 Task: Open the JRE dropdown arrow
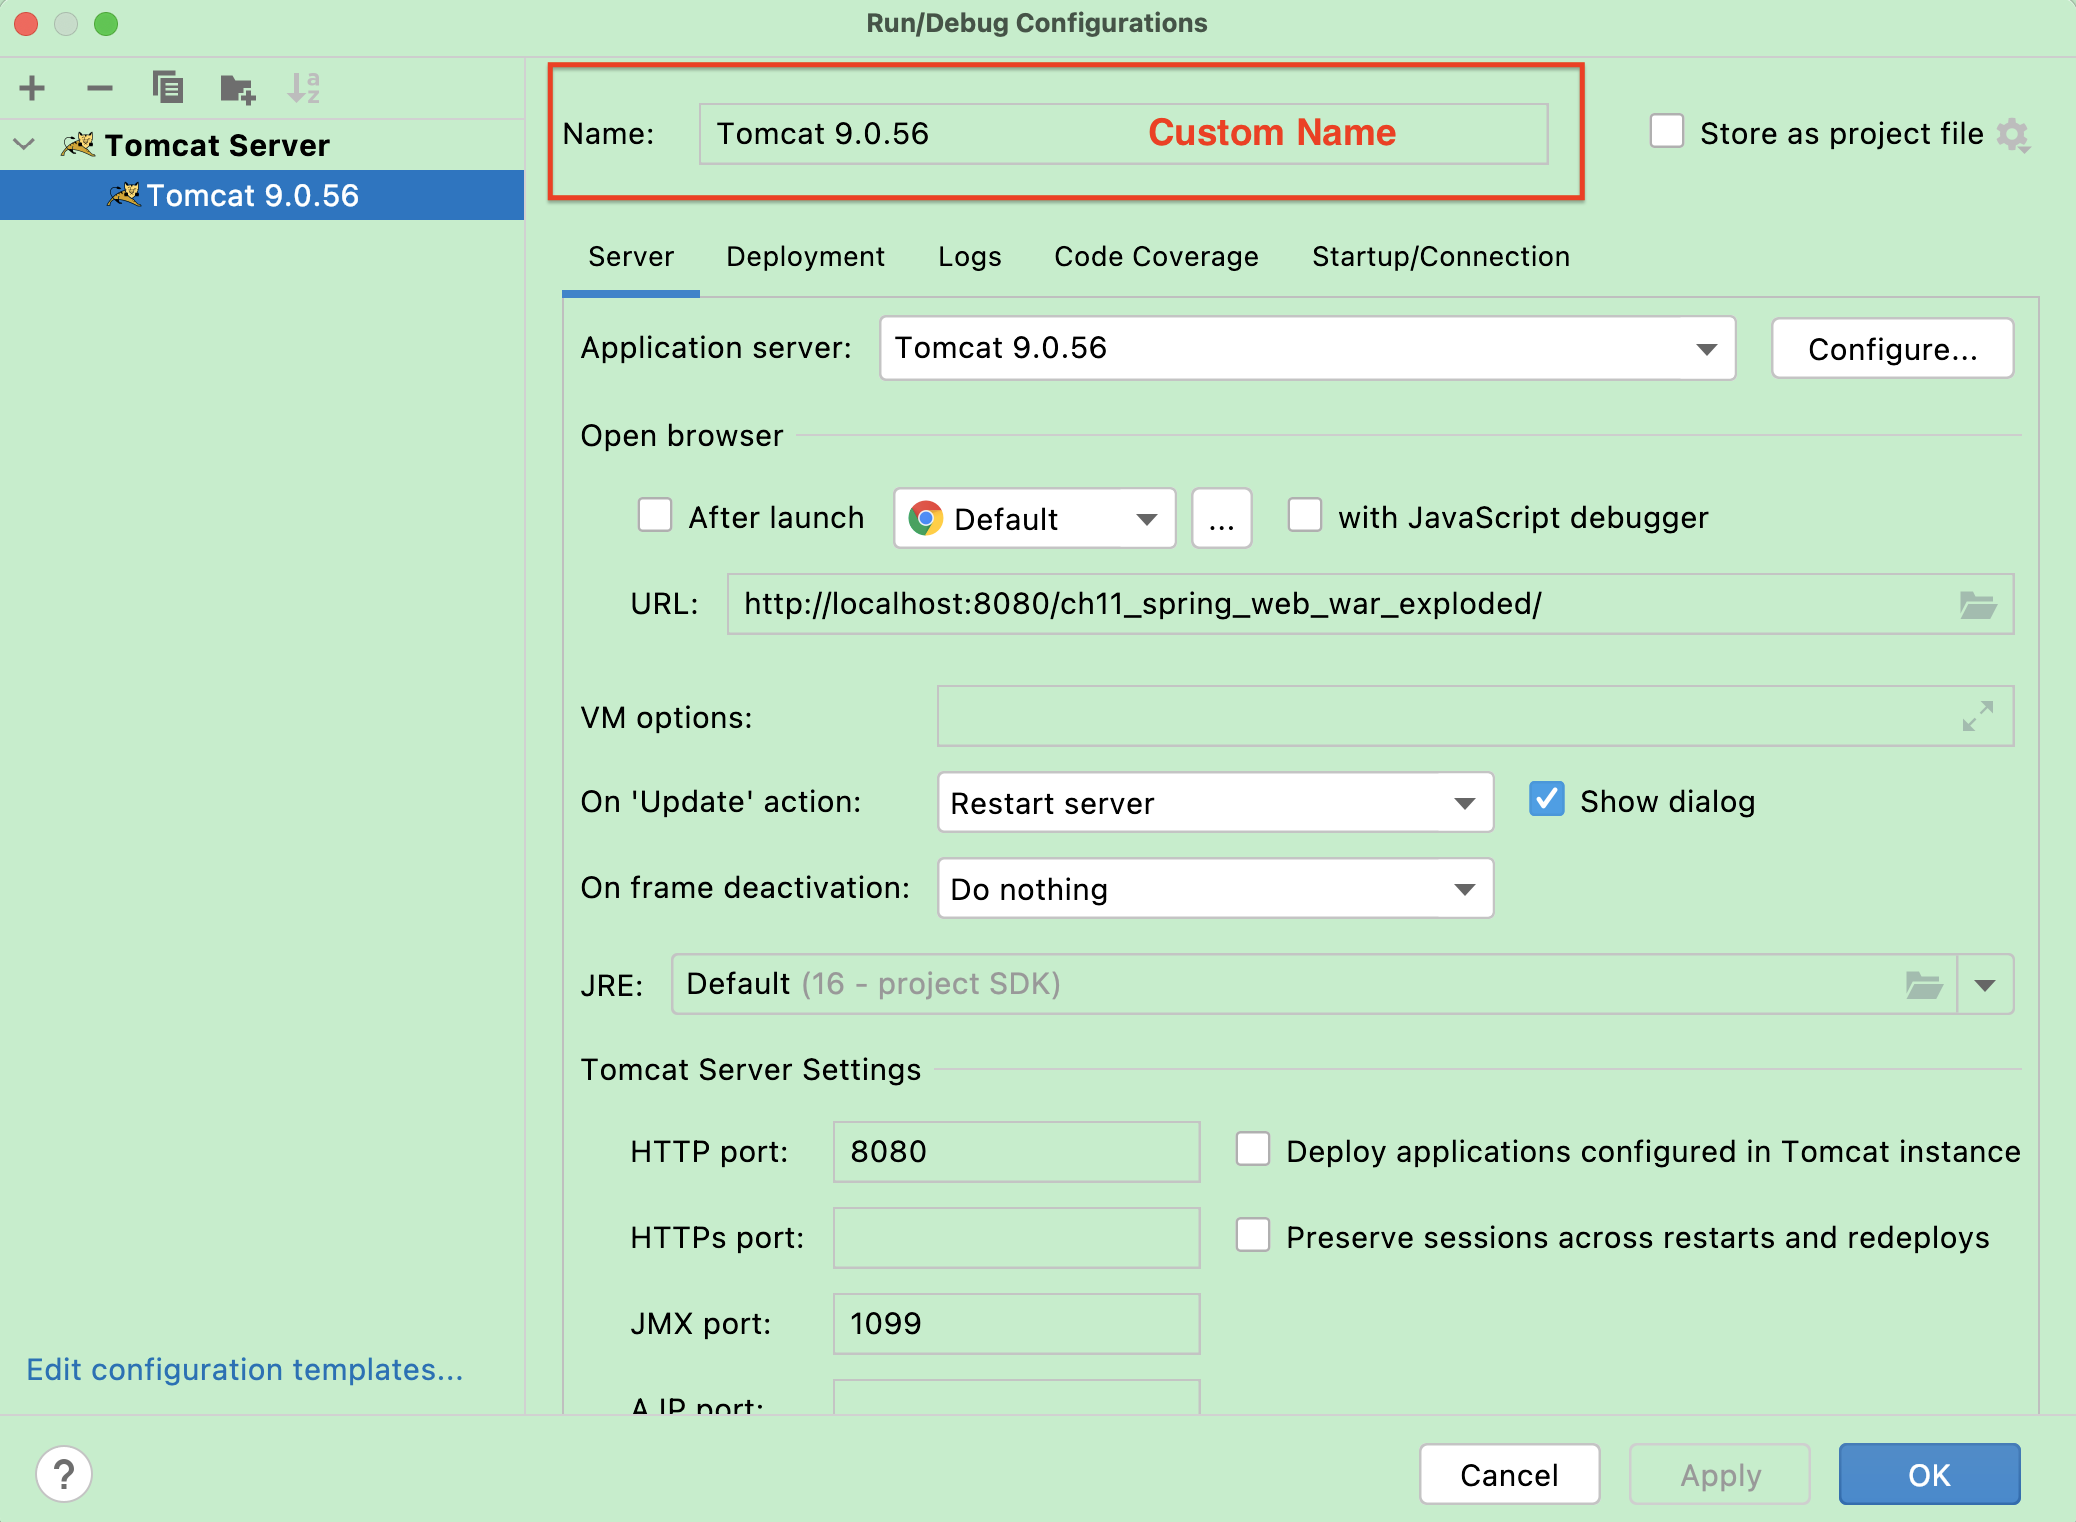pos(1985,985)
